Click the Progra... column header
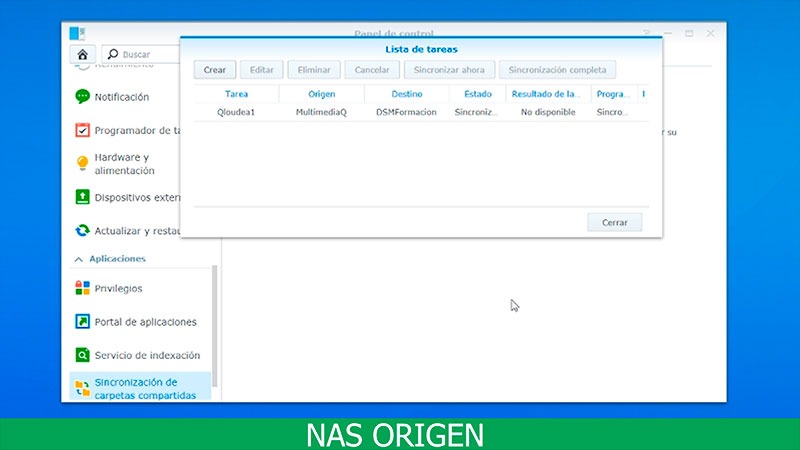800x450 pixels. pos(613,94)
